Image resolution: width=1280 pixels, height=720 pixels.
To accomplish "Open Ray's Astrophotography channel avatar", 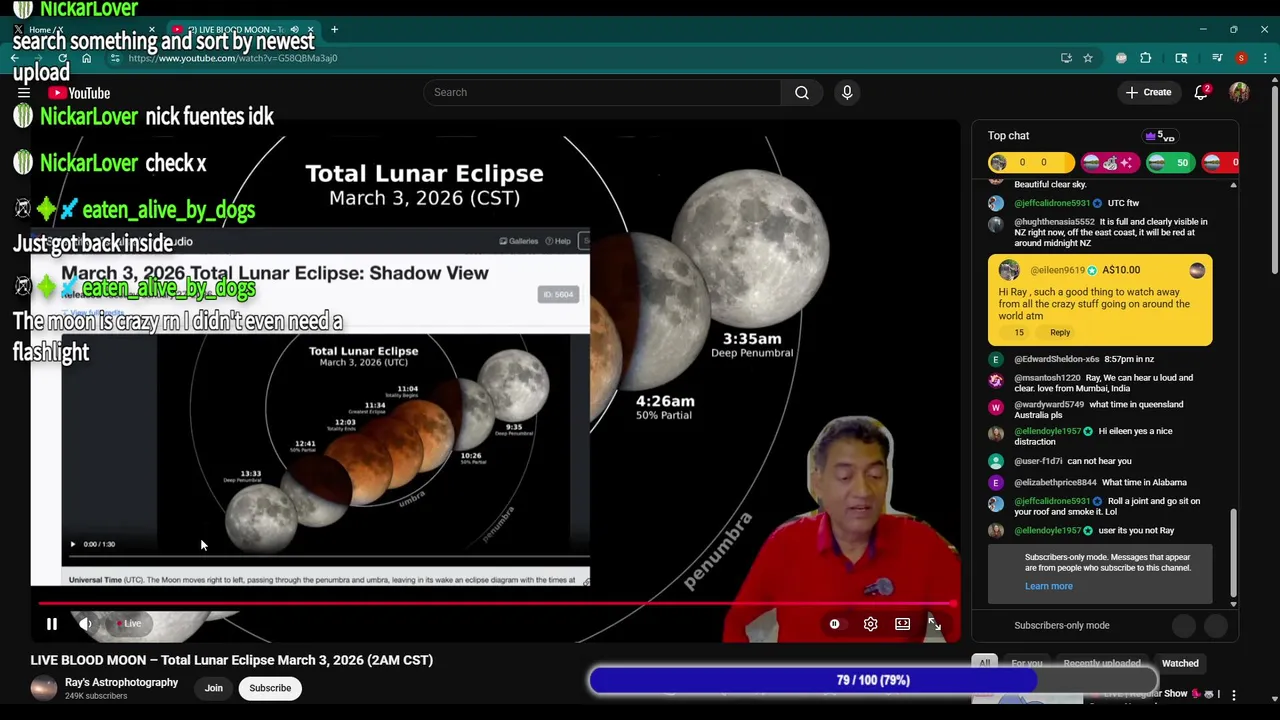I will click(44, 688).
